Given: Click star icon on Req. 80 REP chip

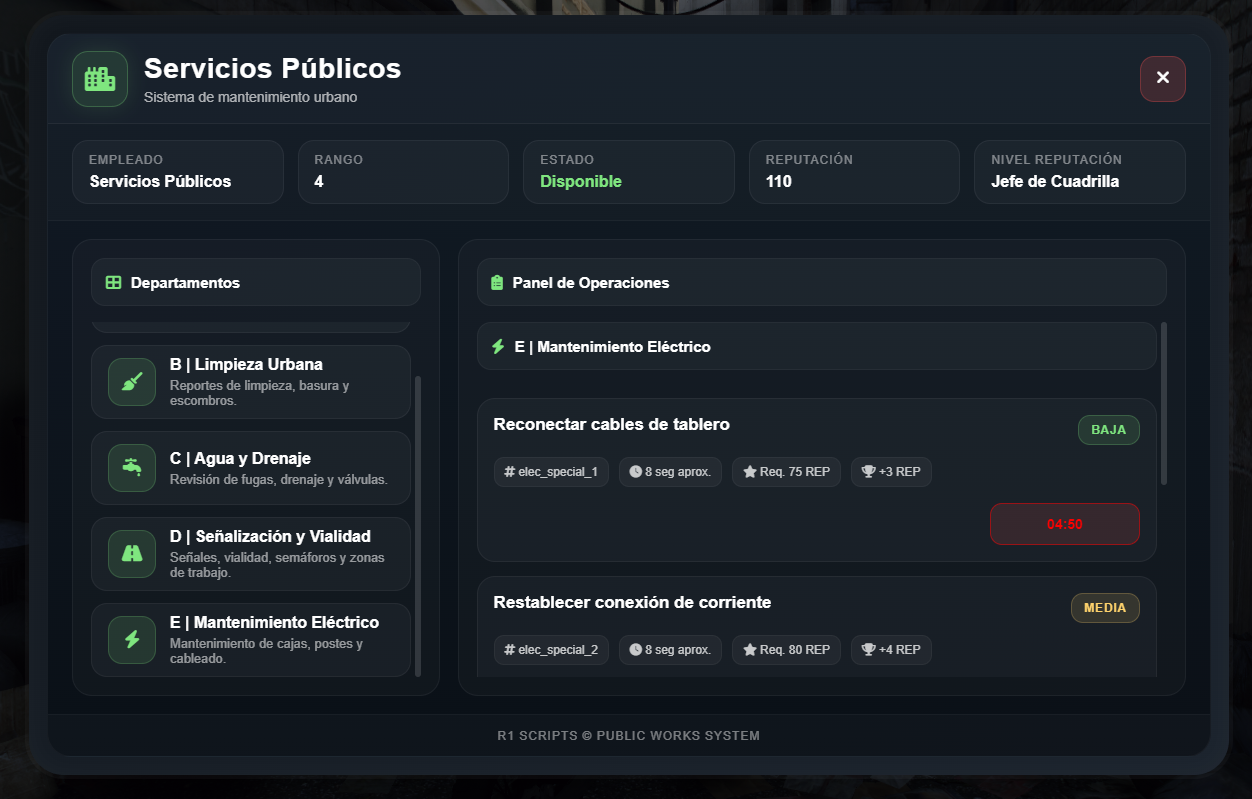Looking at the screenshot, I should (x=750, y=650).
